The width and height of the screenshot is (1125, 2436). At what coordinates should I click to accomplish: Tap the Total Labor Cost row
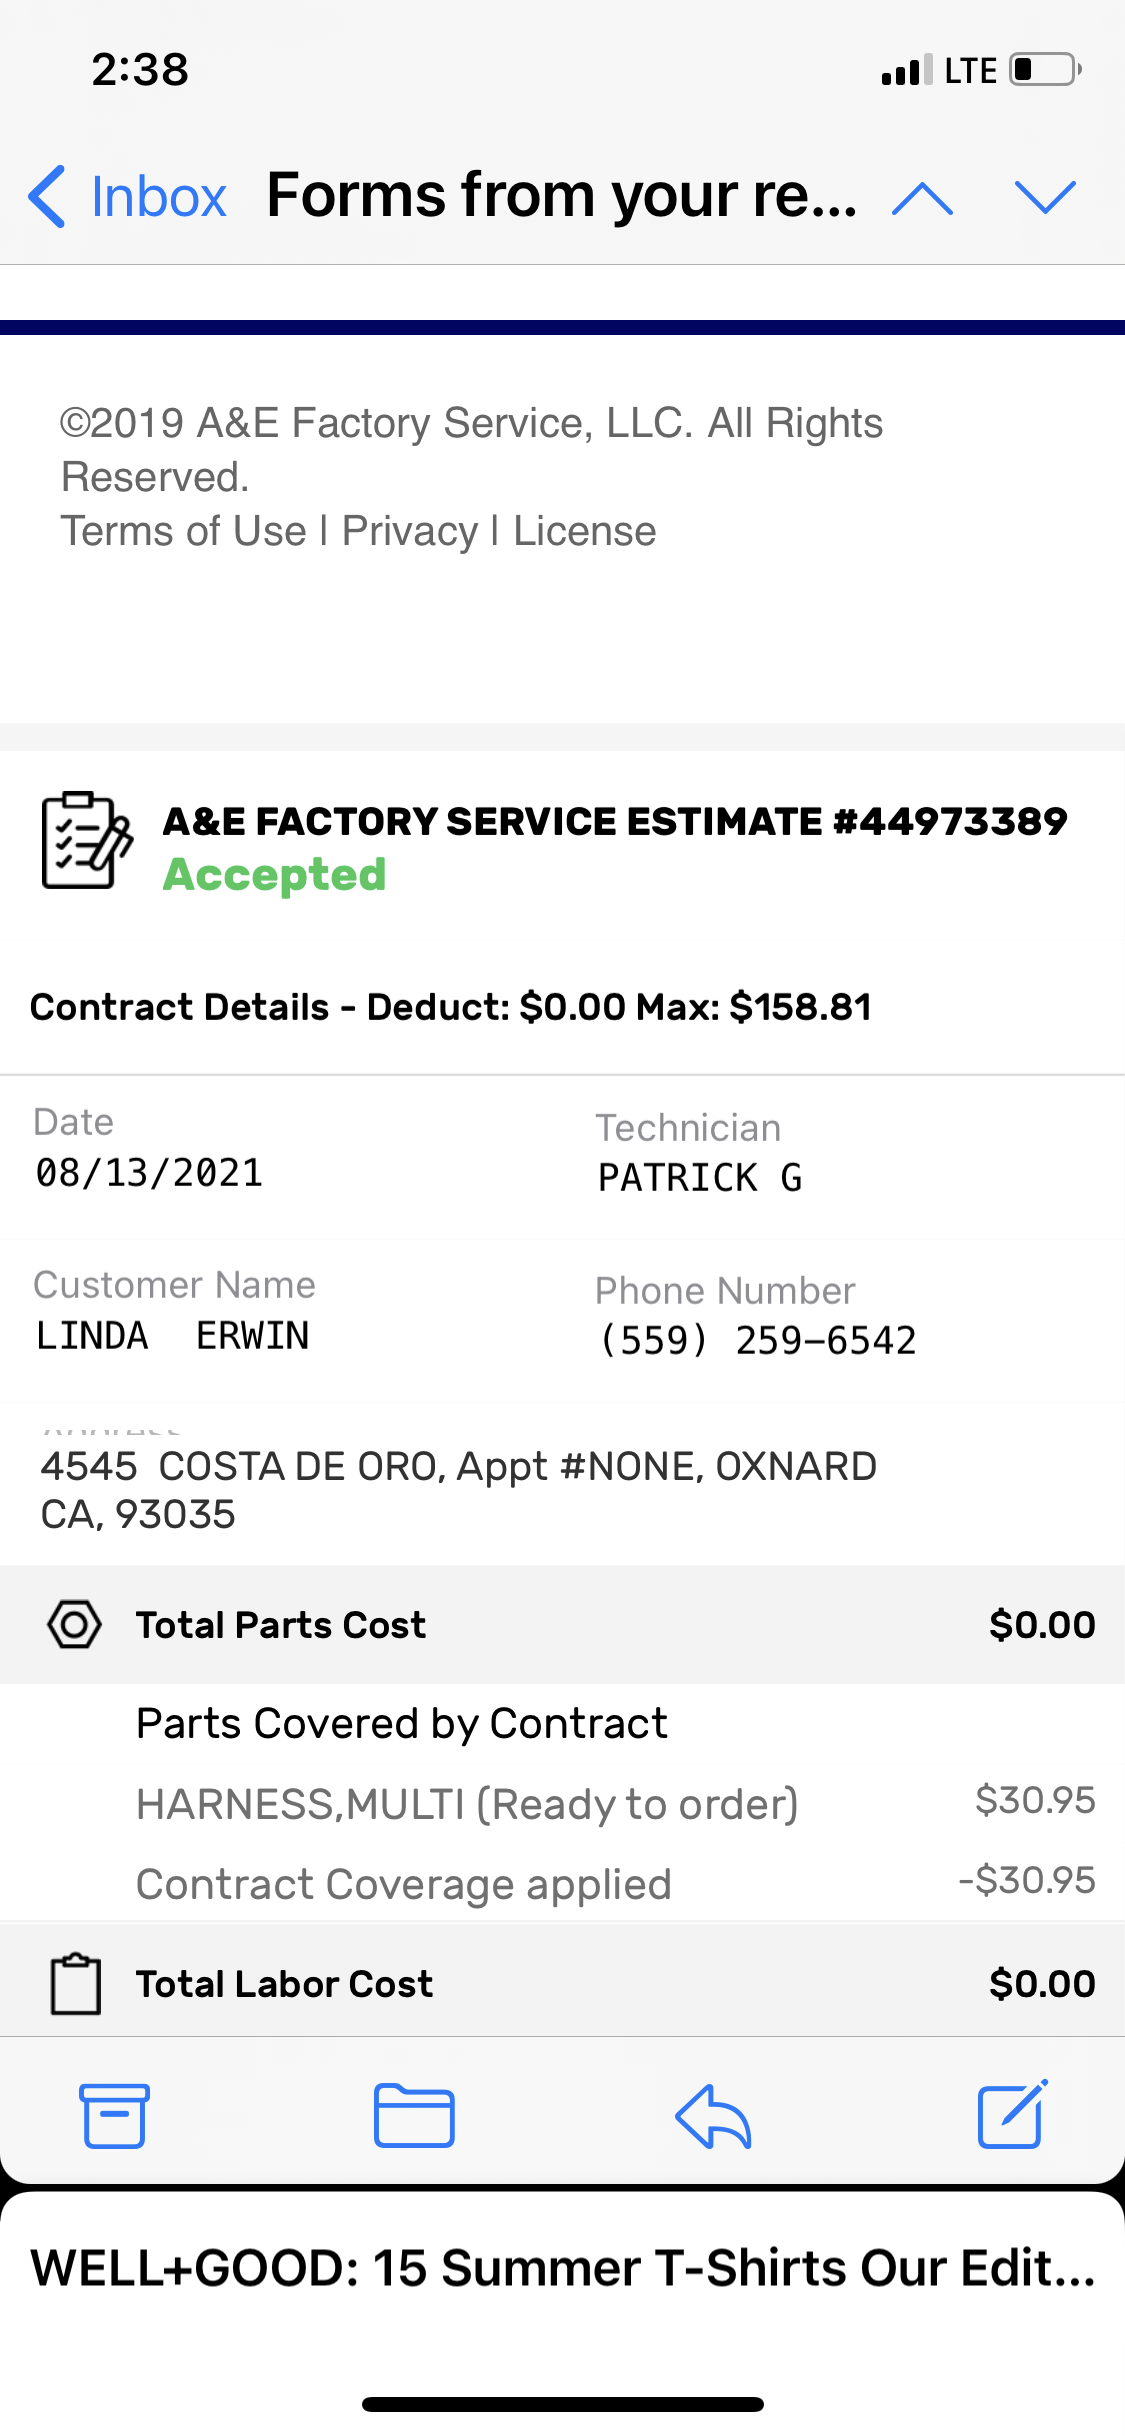(x=562, y=1984)
